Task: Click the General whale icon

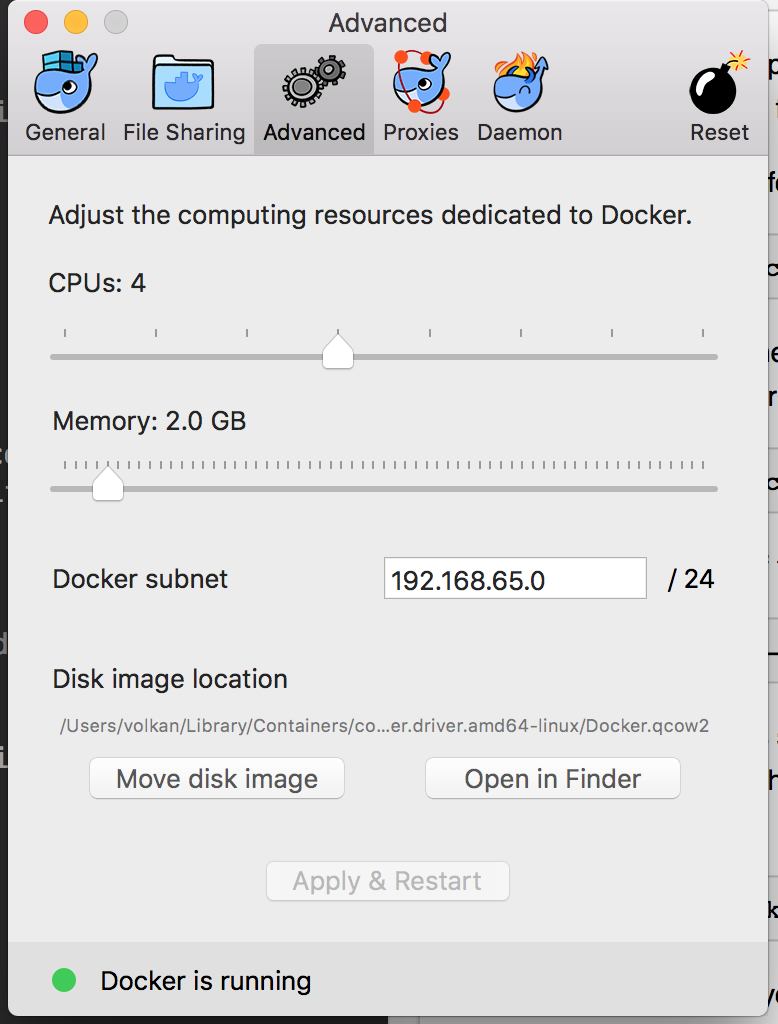Action: [65, 81]
